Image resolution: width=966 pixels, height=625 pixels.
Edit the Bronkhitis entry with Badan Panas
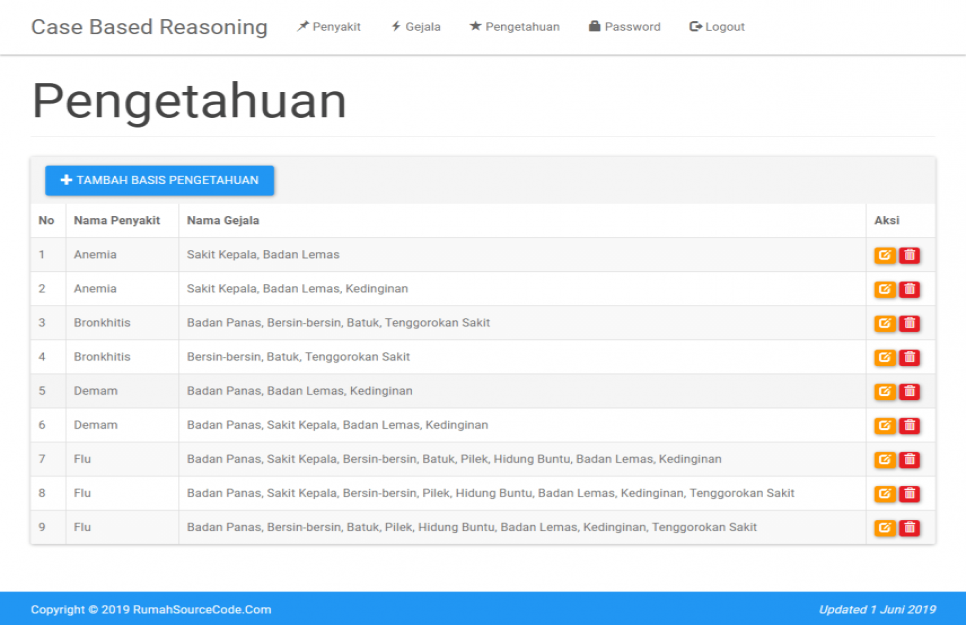(885, 322)
